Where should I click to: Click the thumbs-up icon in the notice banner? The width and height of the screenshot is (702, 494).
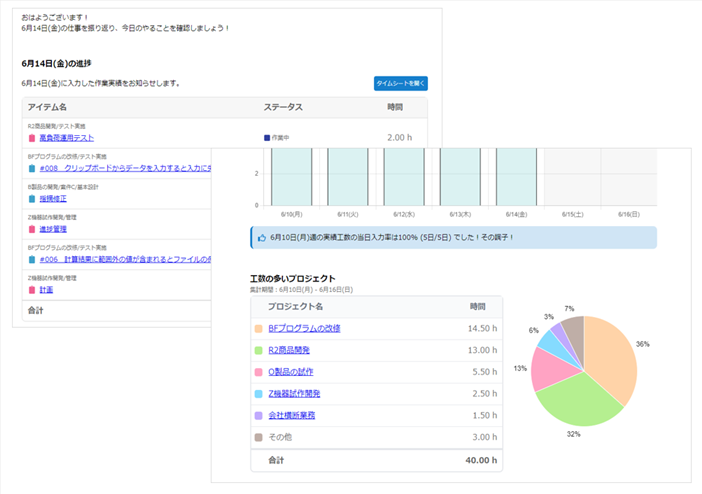261,238
